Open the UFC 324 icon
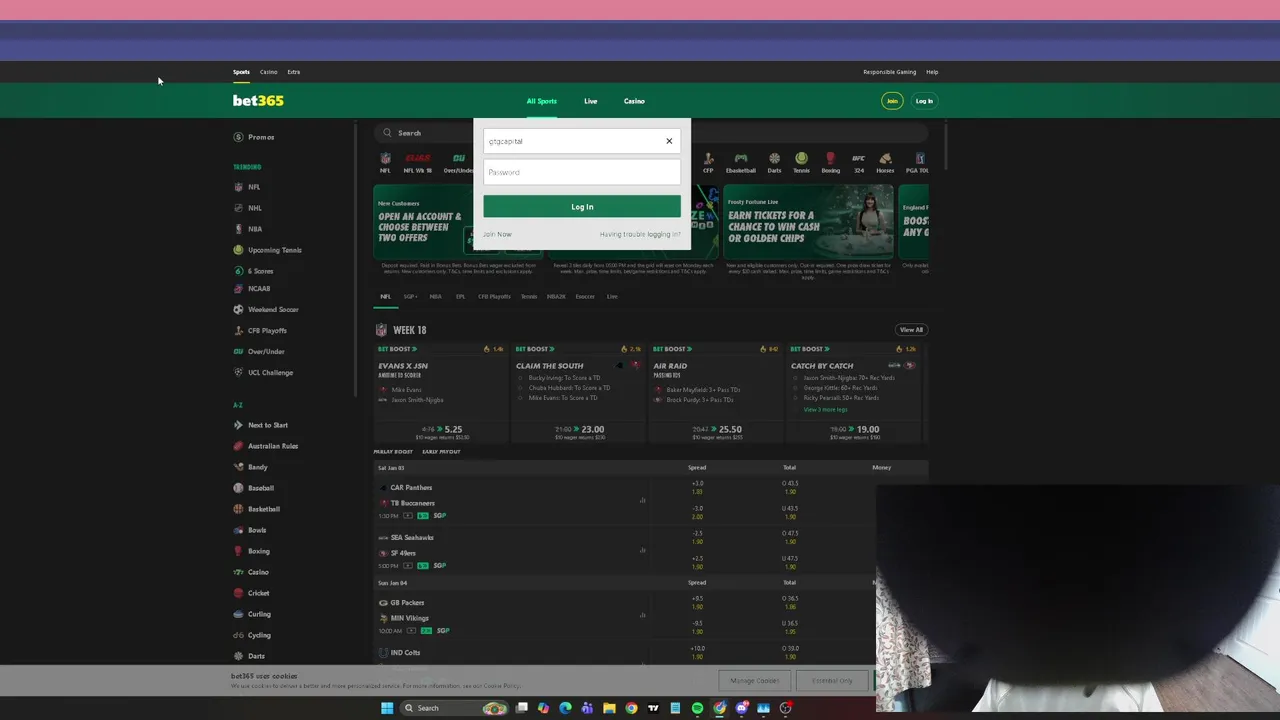 pos(858,162)
